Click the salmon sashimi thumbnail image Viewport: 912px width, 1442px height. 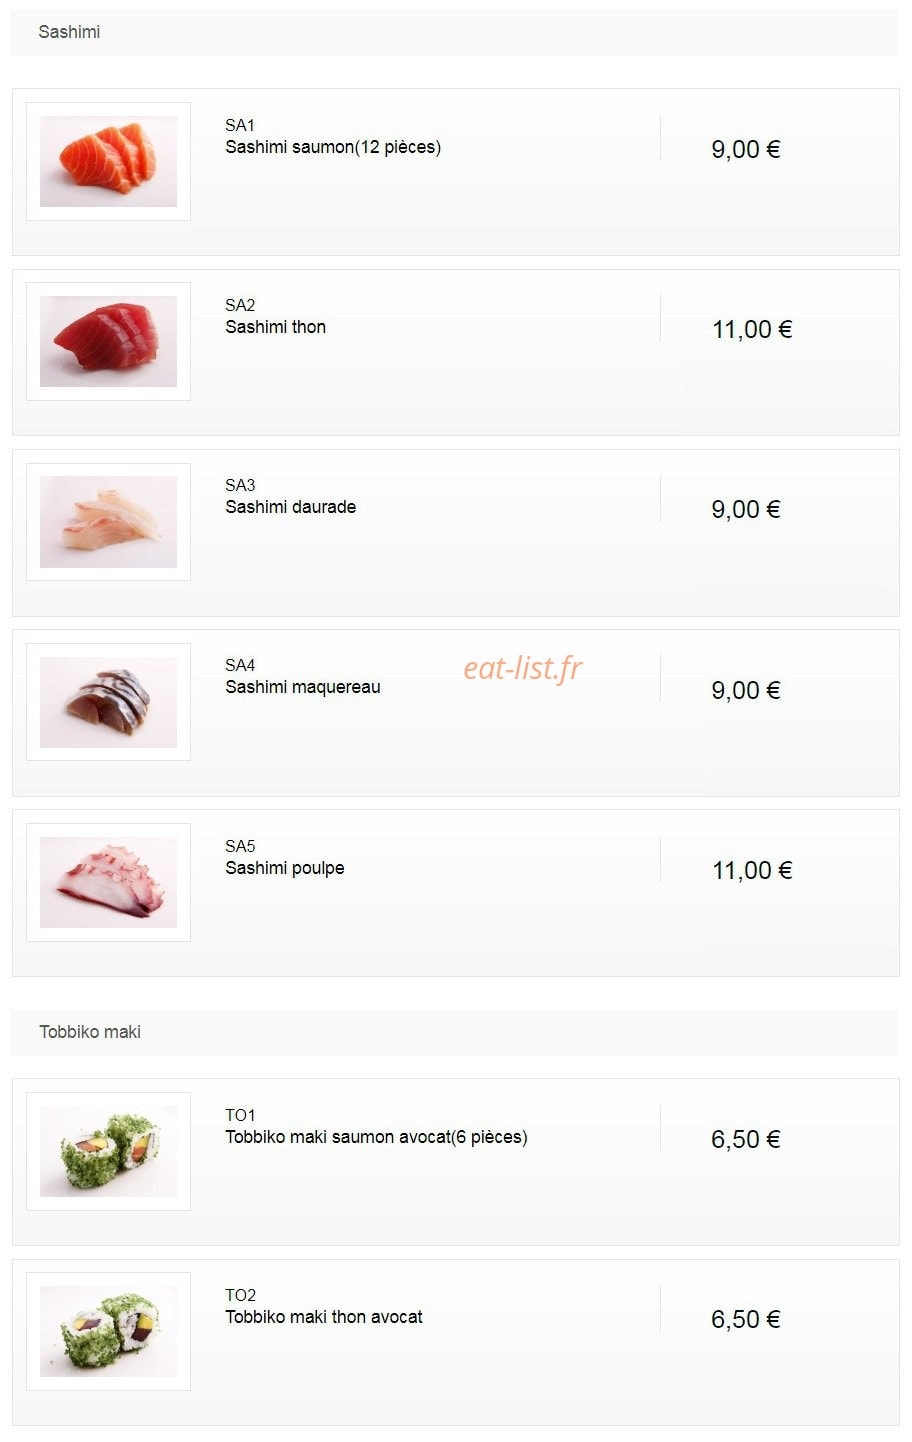pyautogui.click(x=108, y=161)
